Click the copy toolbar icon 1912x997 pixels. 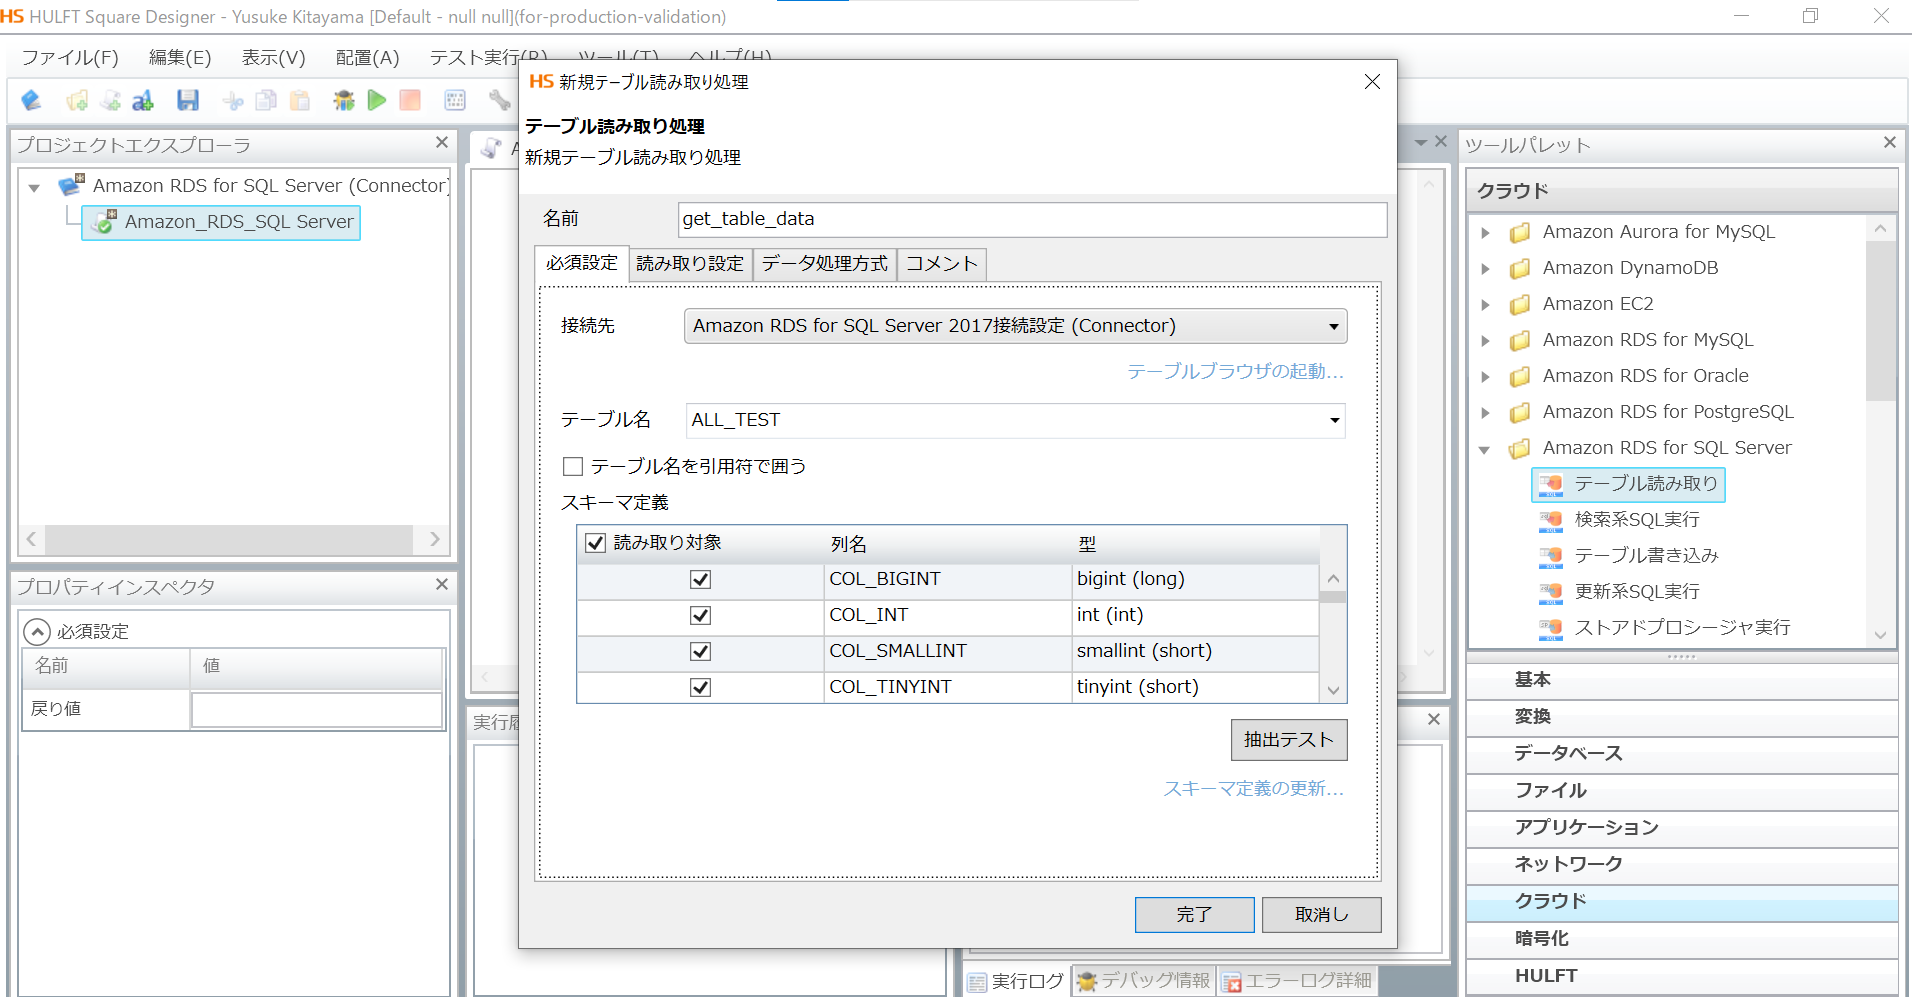(x=266, y=100)
